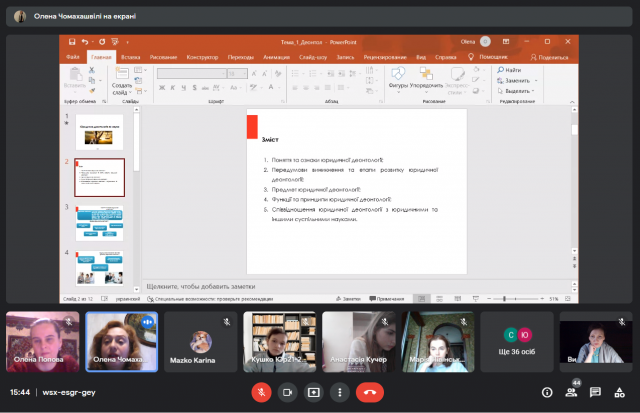Click the Поделиться share button
The height and width of the screenshot is (413, 640).
tap(548, 57)
